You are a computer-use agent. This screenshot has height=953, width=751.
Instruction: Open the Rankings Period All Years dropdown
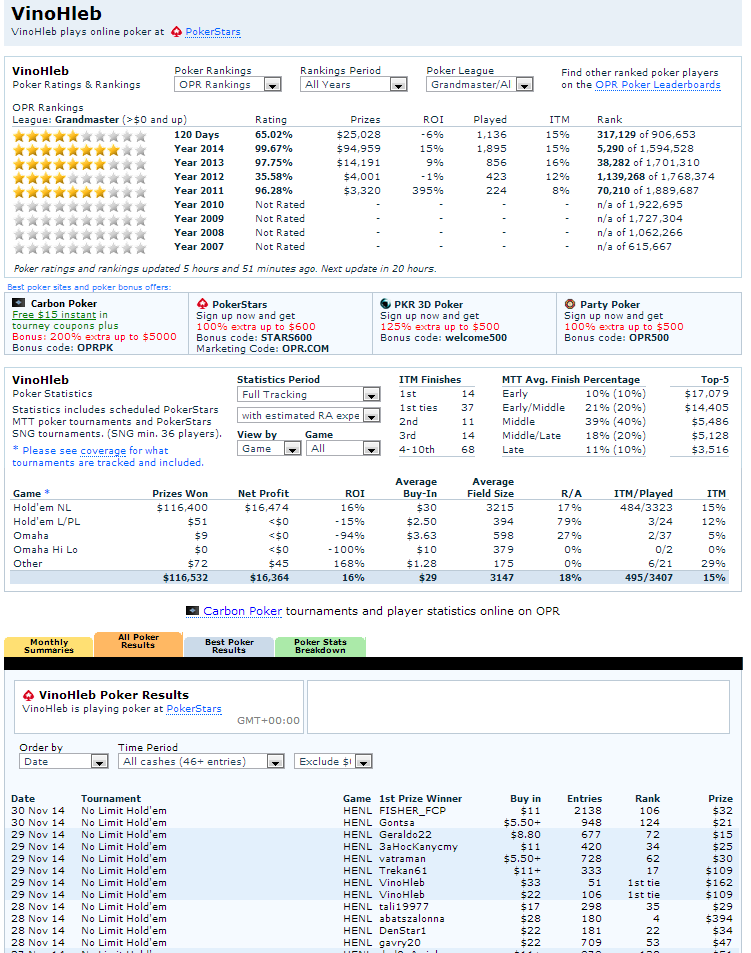[x=354, y=84]
